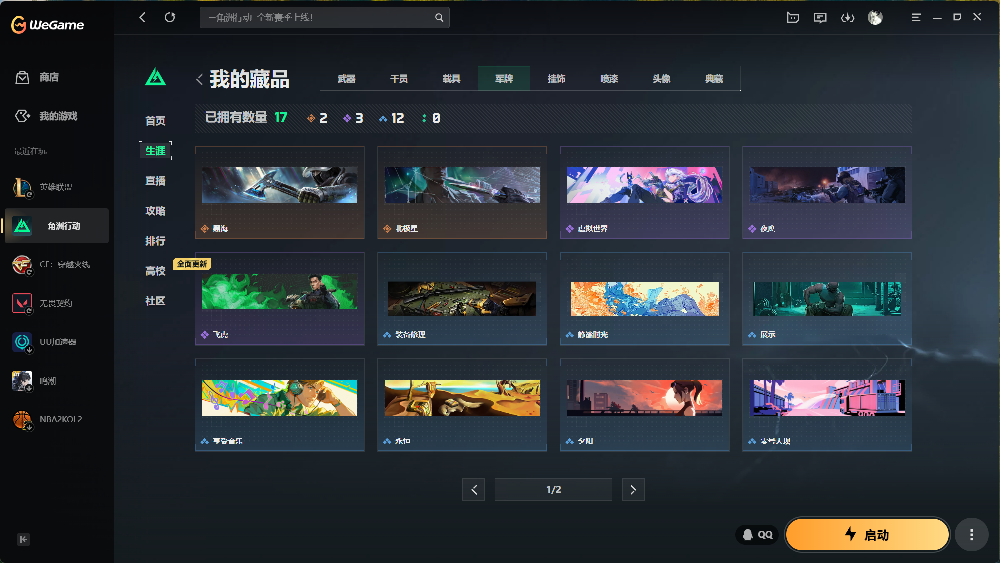Switch to the 挂饰 tab
This screenshot has width=1000, height=563.
(x=556, y=78)
